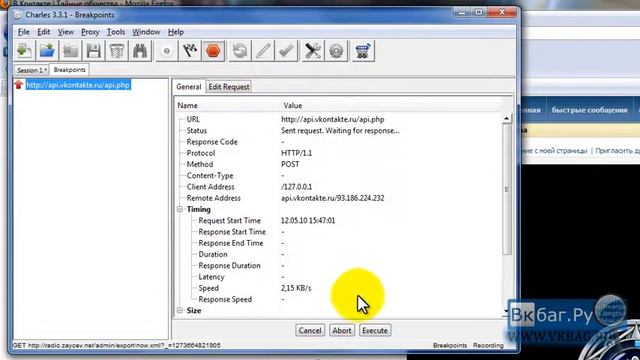Select the Protocol row
This screenshot has height=360, width=640.
[339, 153]
